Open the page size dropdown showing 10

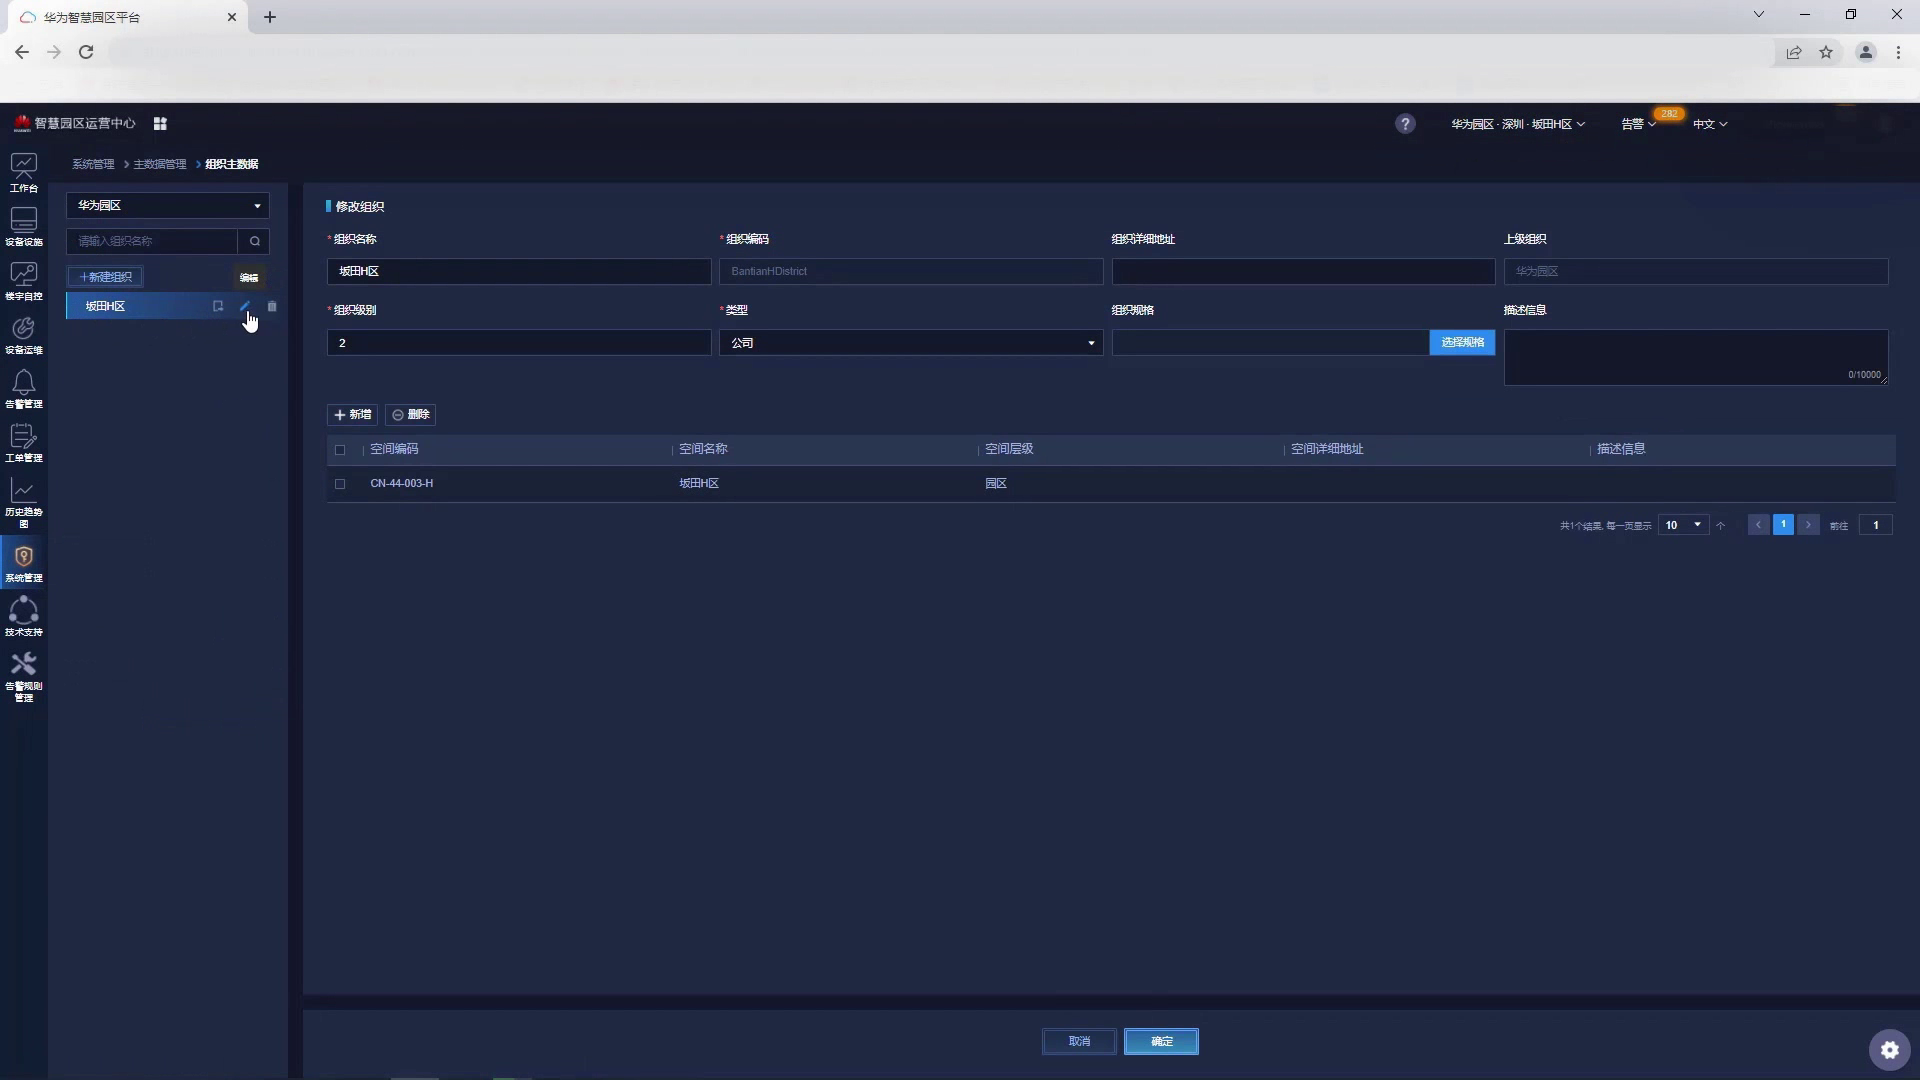(1683, 525)
